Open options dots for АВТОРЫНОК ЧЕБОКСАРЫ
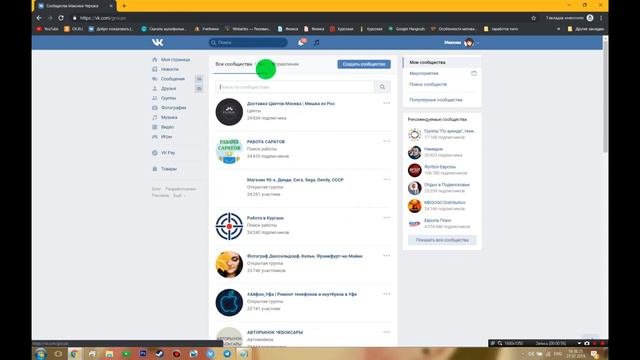 (x=387, y=332)
